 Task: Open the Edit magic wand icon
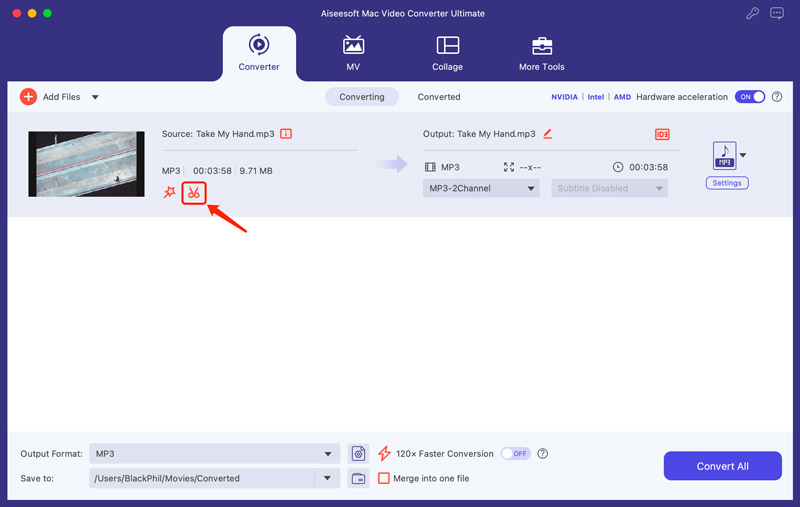(x=169, y=192)
